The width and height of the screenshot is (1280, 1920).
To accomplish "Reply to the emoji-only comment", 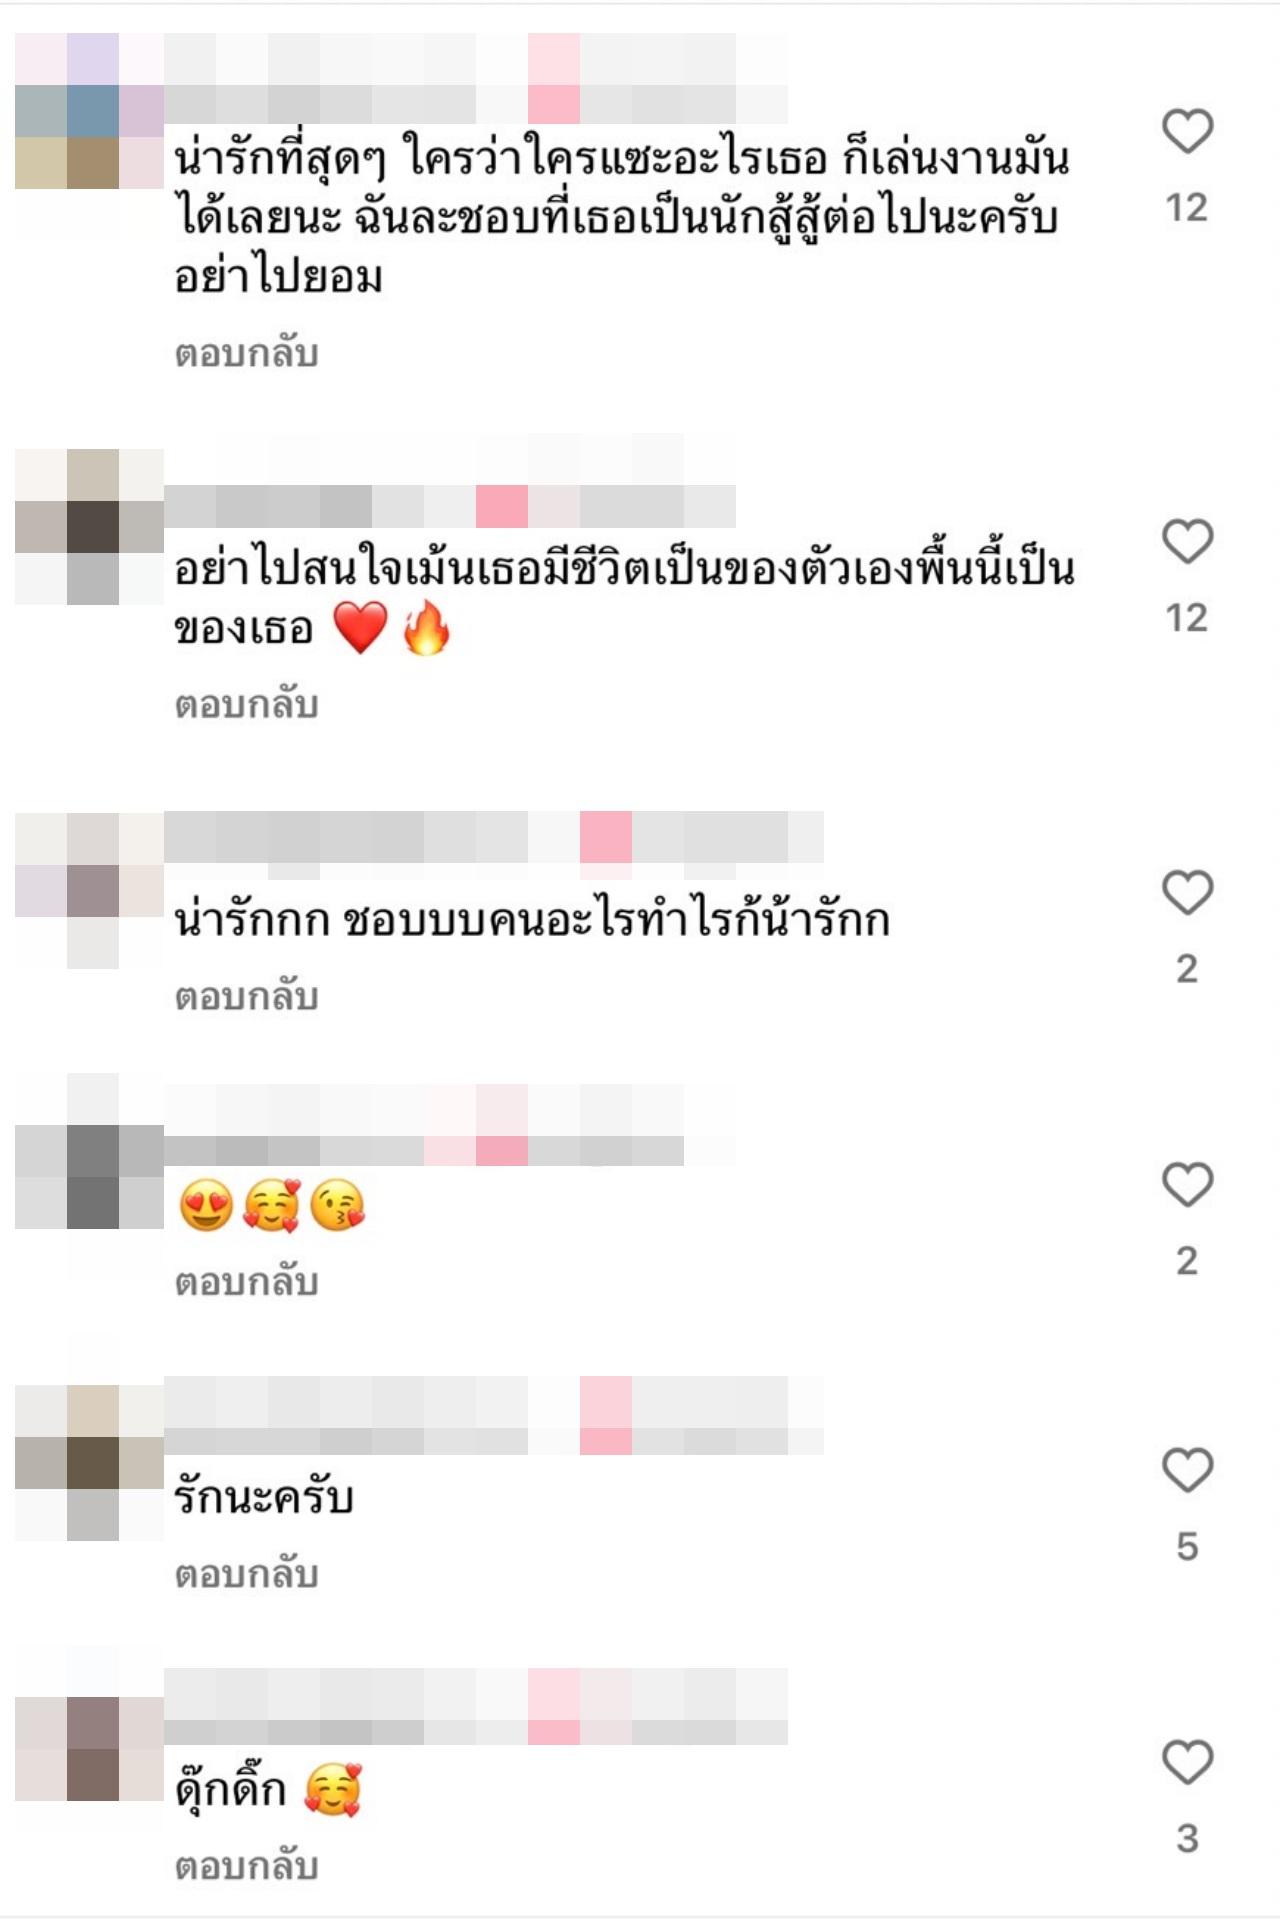I will tap(246, 1282).
